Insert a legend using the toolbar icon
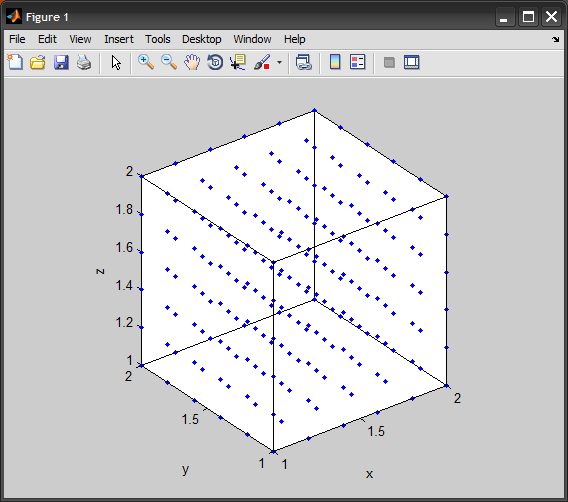The height and width of the screenshot is (502, 568). [358, 62]
